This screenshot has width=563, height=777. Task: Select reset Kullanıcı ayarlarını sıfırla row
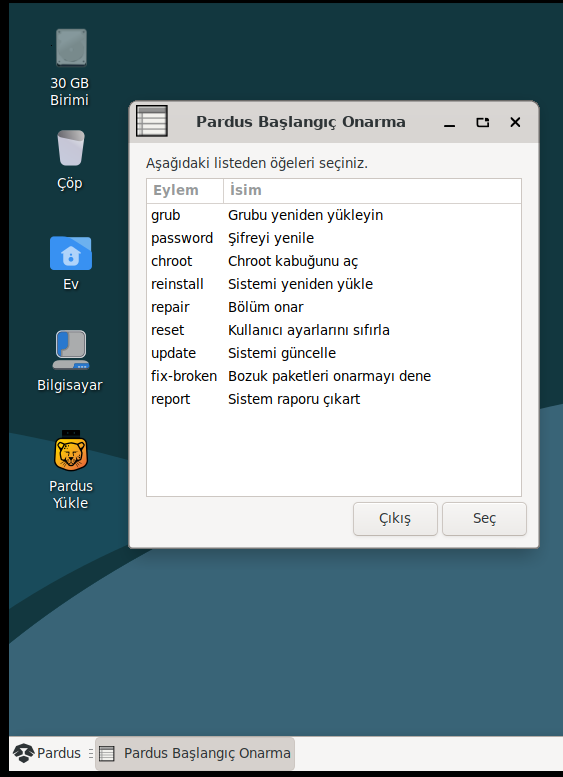[x=334, y=330]
